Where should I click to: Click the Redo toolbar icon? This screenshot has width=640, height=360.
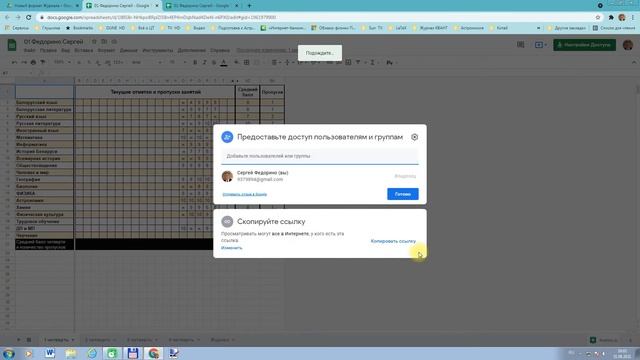[24, 62]
